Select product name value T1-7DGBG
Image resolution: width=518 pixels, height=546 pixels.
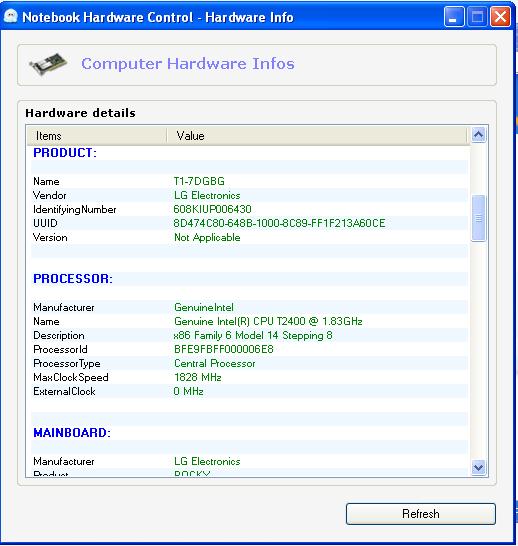[x=199, y=181]
